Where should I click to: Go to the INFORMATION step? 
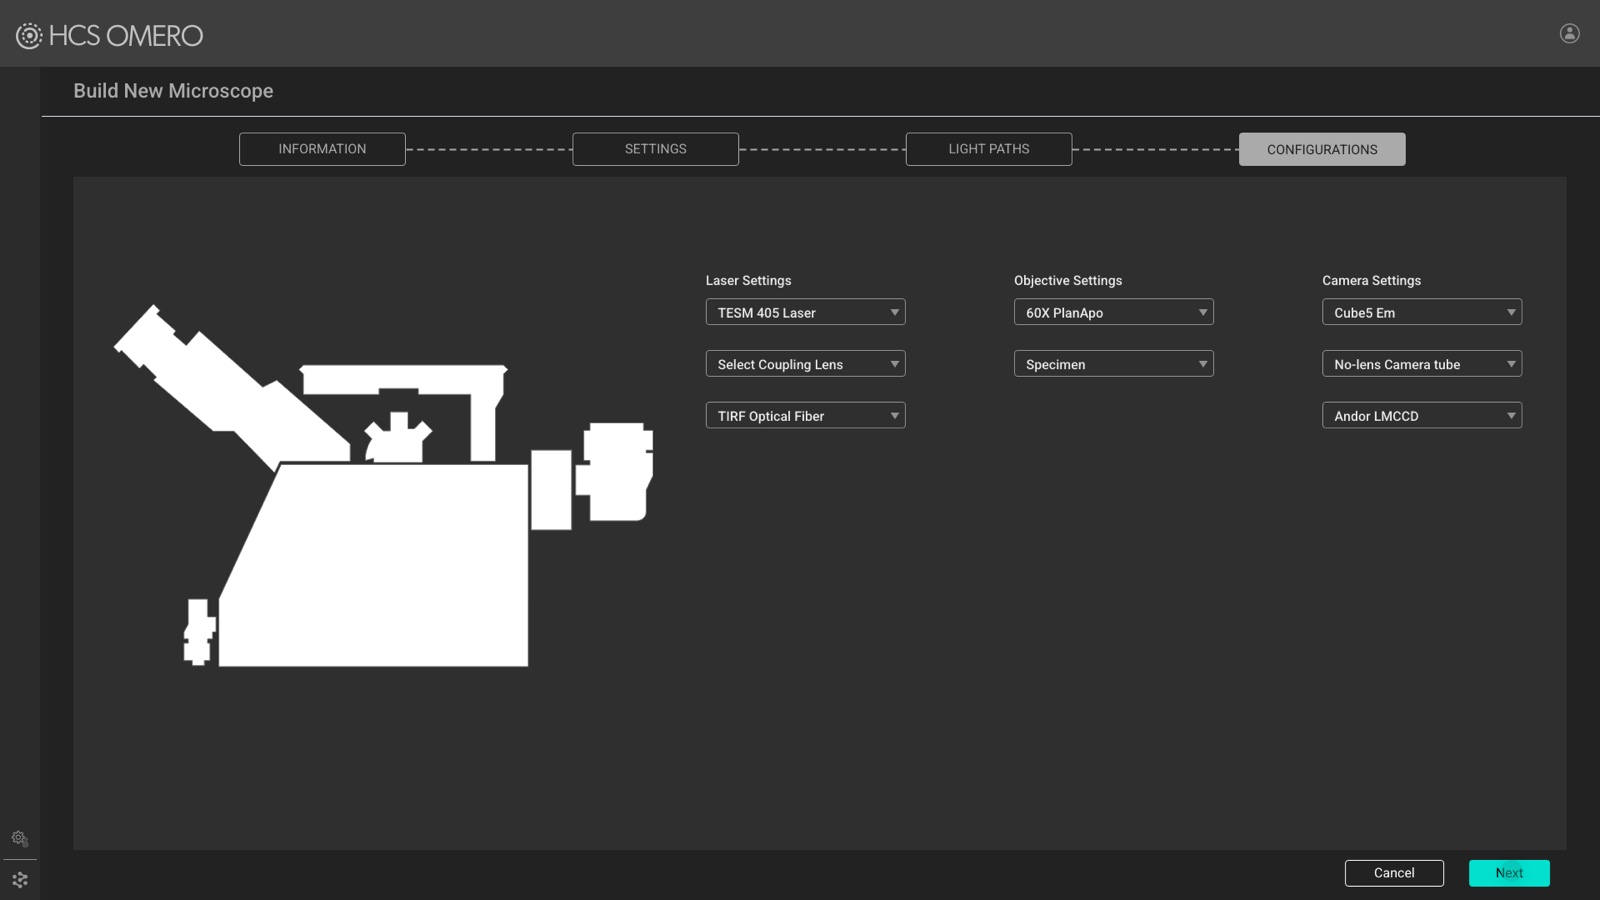coord(322,149)
